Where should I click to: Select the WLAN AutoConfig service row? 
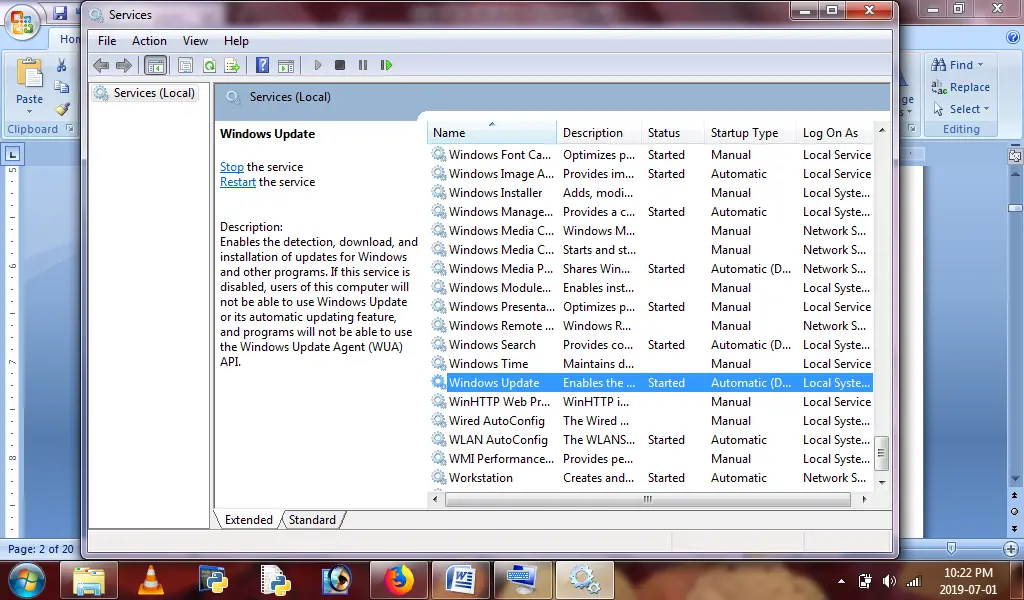pyautogui.click(x=651, y=439)
